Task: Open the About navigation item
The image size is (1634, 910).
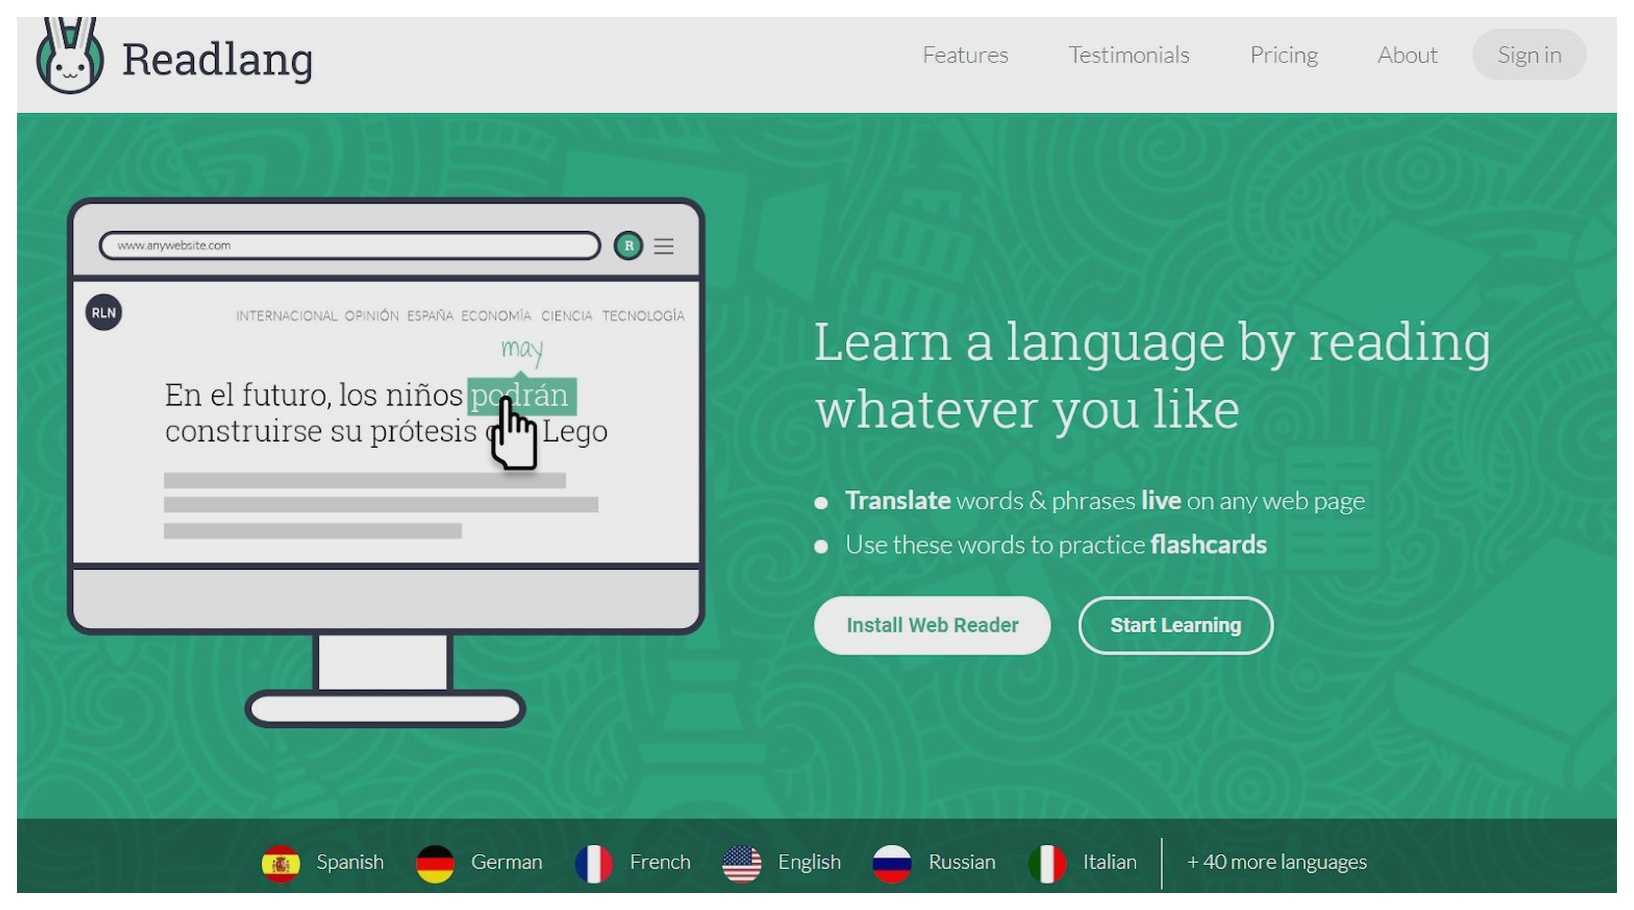Action: [x=1407, y=55]
